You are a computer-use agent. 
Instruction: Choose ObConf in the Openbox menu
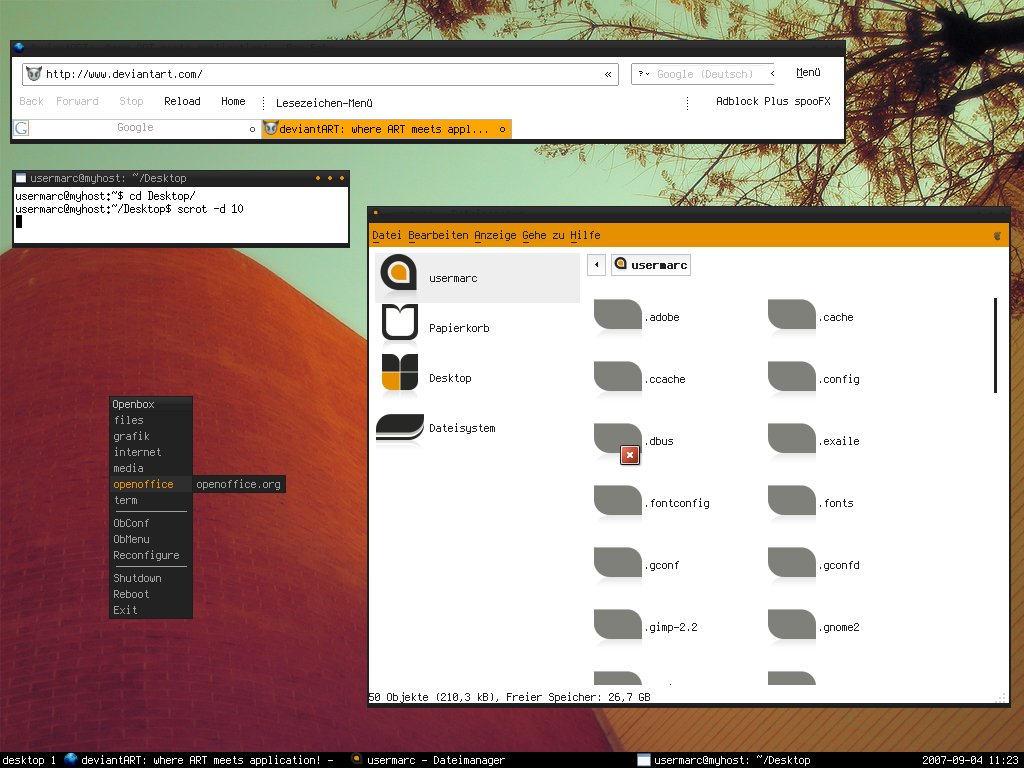151,523
